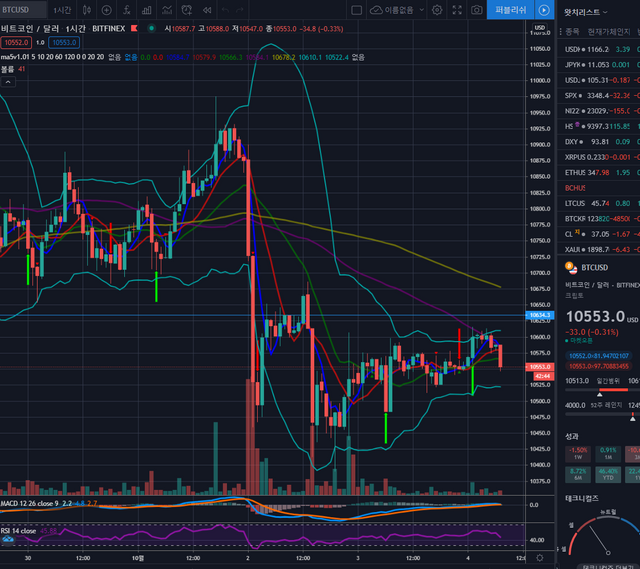The height and width of the screenshot is (569, 640).
Task: Take a chart snapshot with camera icon
Action: pyautogui.click(x=476, y=10)
